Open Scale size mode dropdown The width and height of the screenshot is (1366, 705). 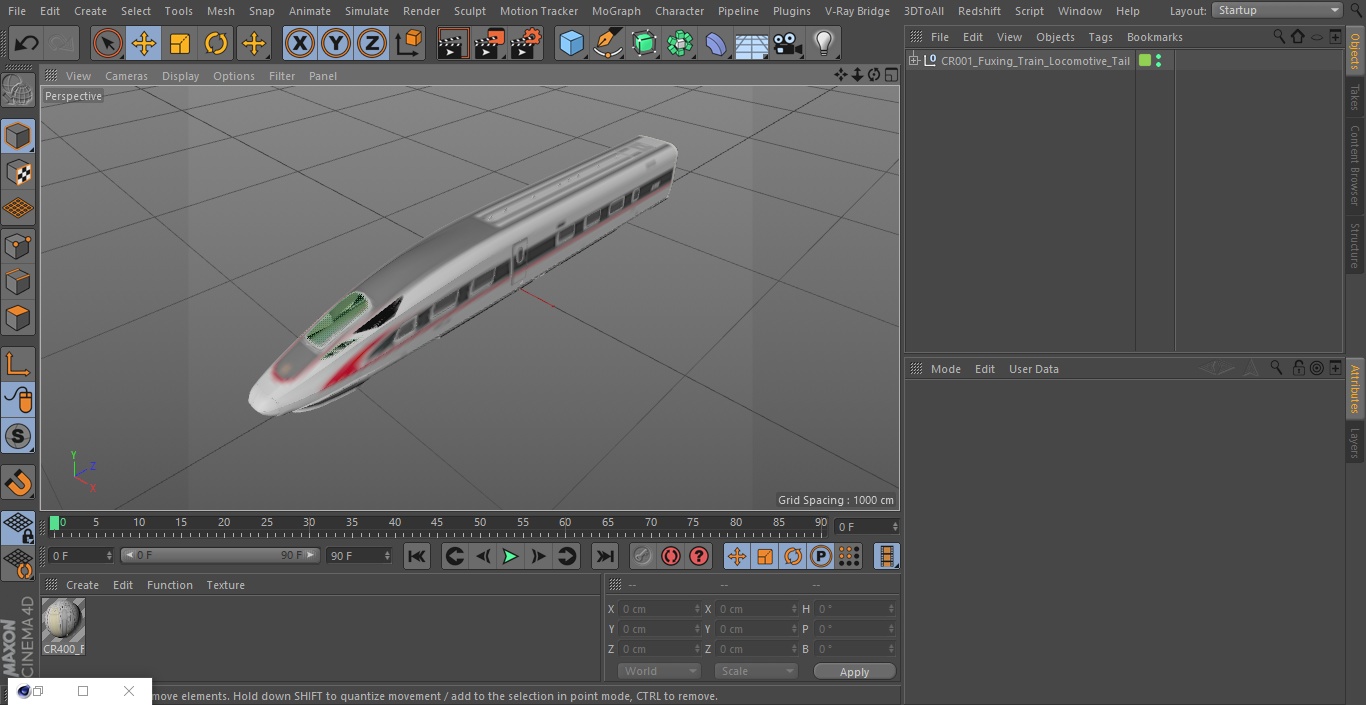click(x=756, y=671)
